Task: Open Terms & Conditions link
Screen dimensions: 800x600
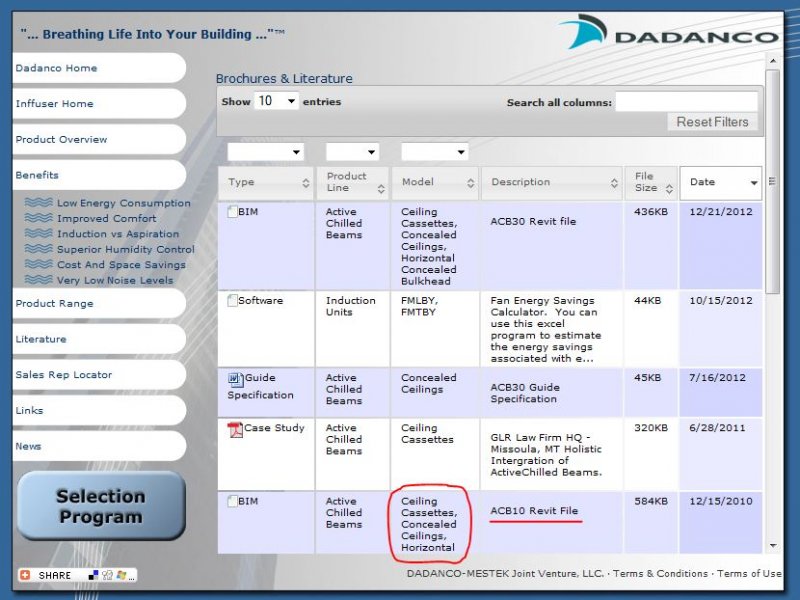Action: (660, 573)
